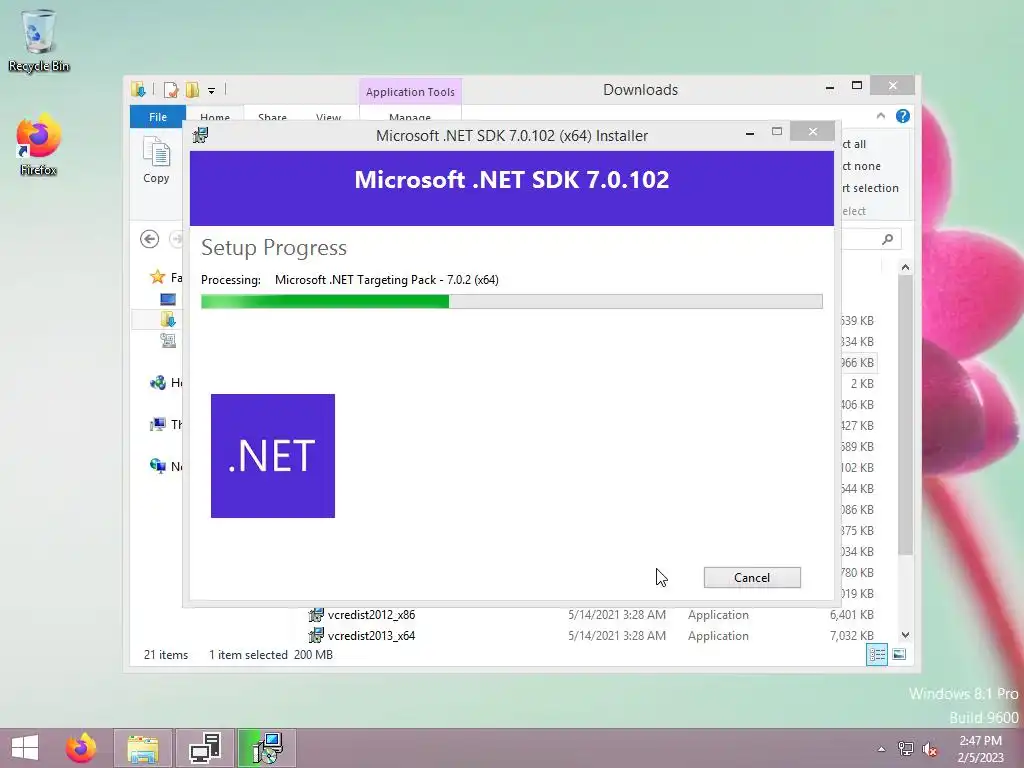This screenshot has width=1024, height=768.
Task: Open Firefox from the taskbar
Action: coord(81,748)
